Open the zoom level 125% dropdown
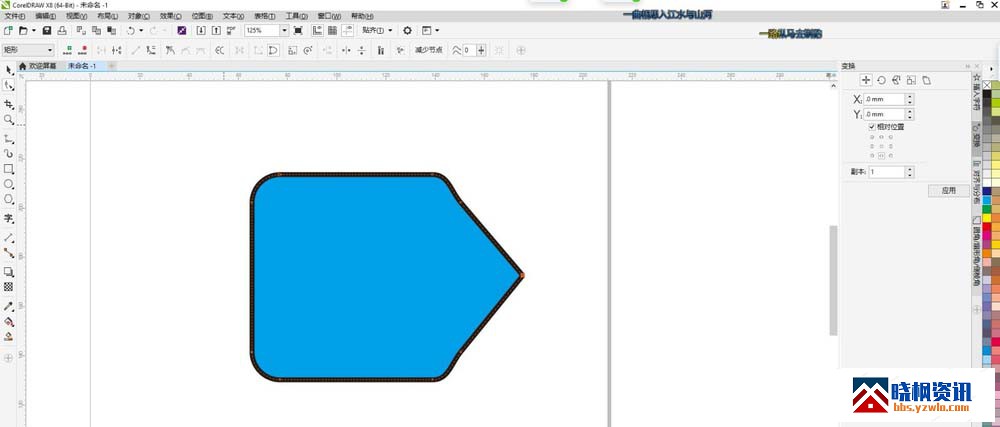1000x427 pixels. (x=284, y=30)
